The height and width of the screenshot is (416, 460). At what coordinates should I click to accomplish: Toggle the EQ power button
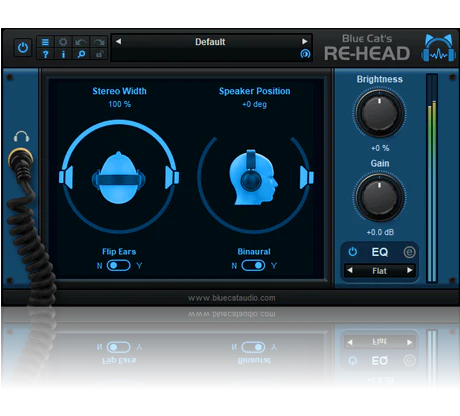(352, 252)
